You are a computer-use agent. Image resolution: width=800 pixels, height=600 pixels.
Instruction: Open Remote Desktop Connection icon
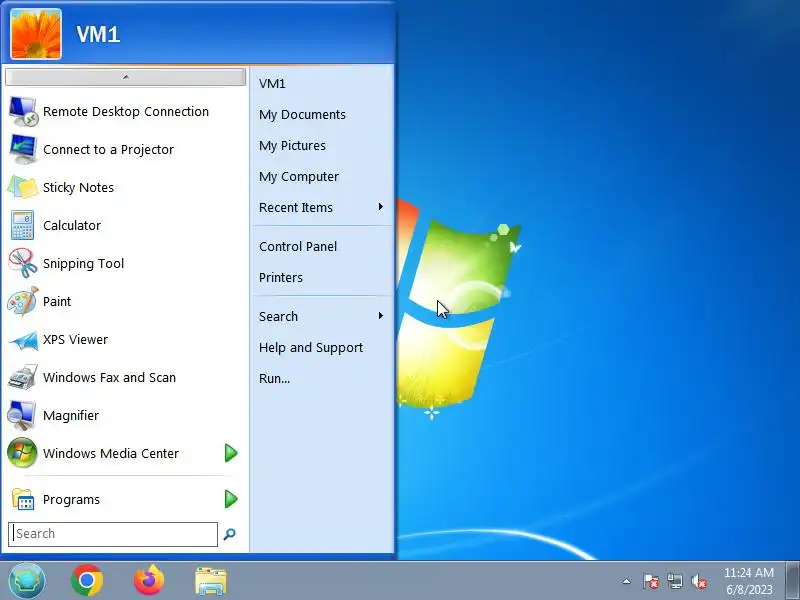coord(23,111)
